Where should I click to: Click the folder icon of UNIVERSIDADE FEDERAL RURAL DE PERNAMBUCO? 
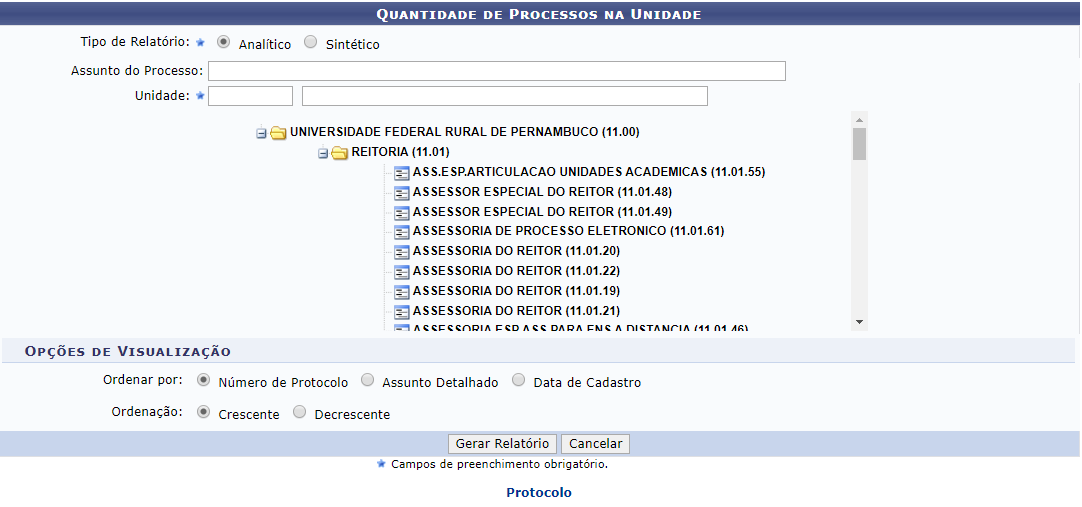pyautogui.click(x=278, y=132)
